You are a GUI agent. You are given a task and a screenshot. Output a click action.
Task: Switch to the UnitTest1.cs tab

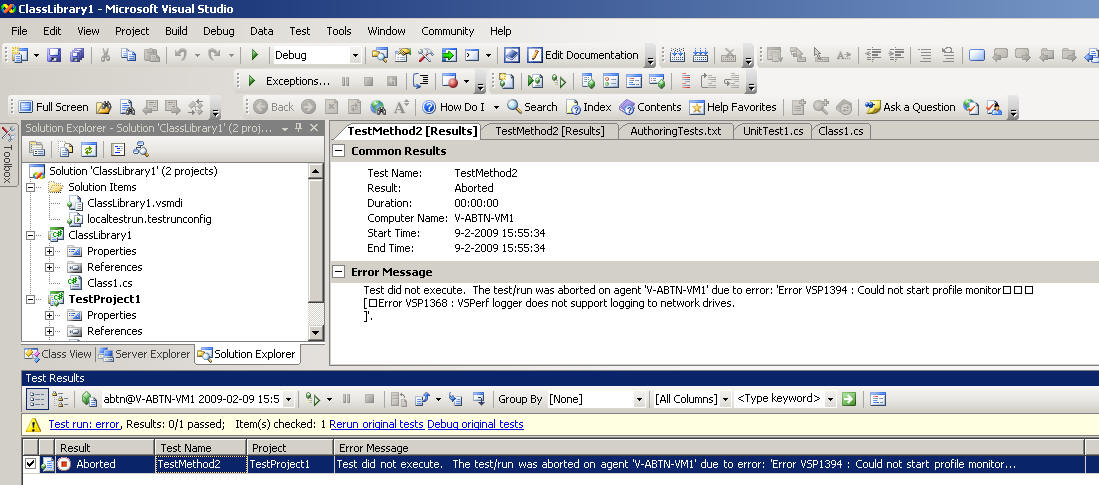[772, 131]
